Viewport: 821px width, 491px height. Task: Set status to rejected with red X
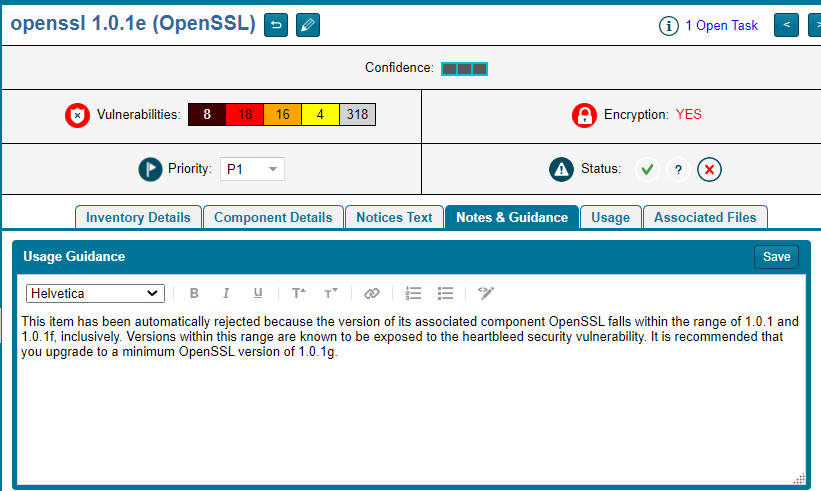coord(709,170)
